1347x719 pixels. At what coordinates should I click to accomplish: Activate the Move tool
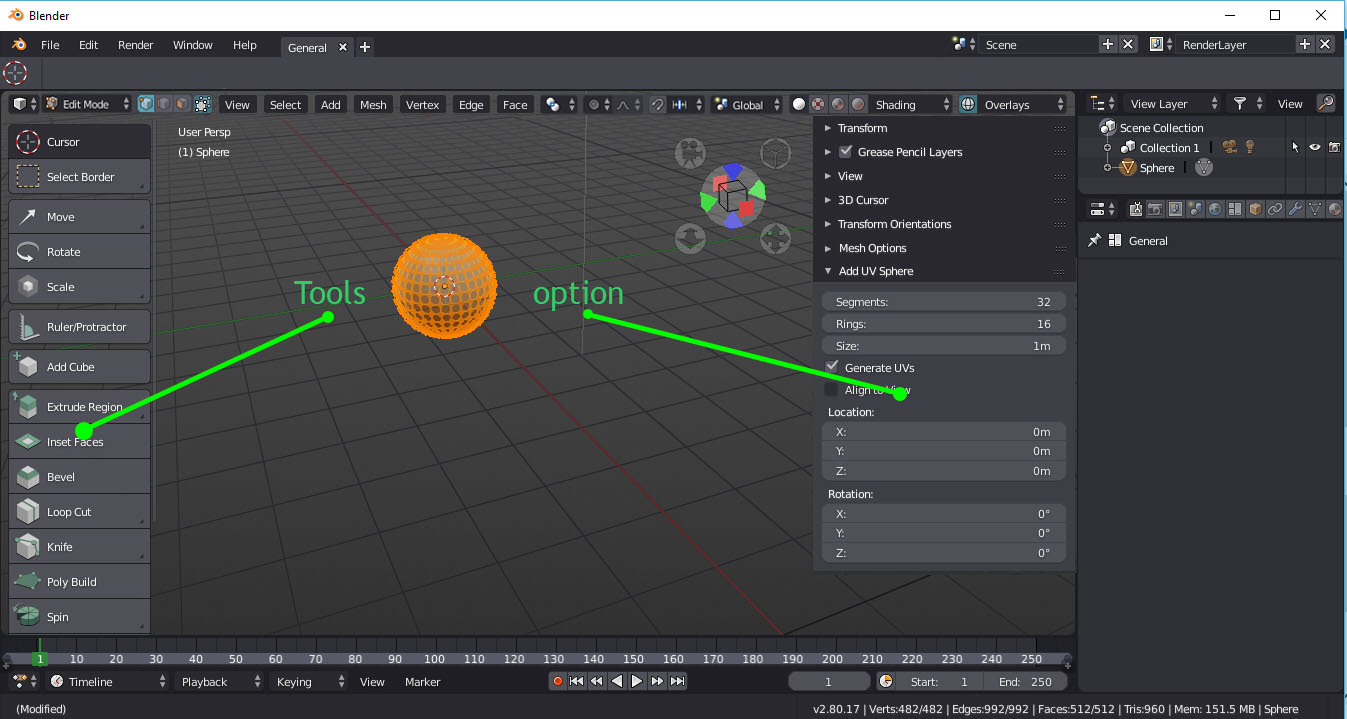pos(80,217)
